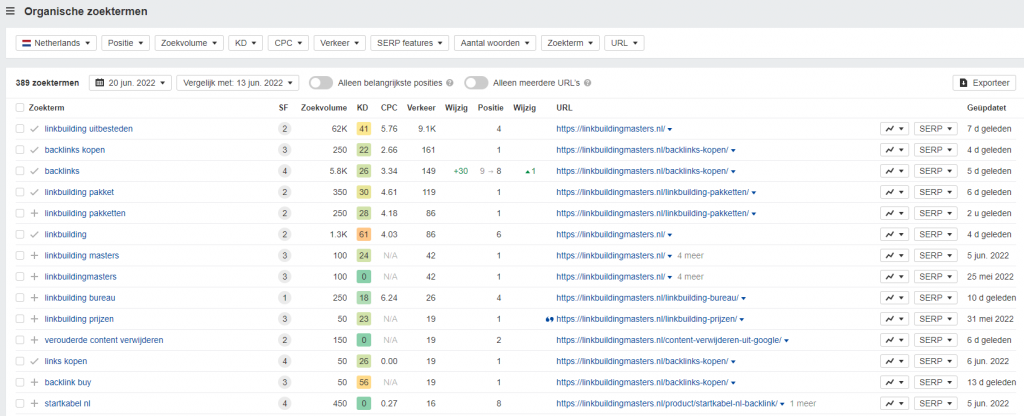Viewport: 1024px width, 416px height.
Task: Open keyword link verouderde content verwijderen
Action: click(x=104, y=340)
